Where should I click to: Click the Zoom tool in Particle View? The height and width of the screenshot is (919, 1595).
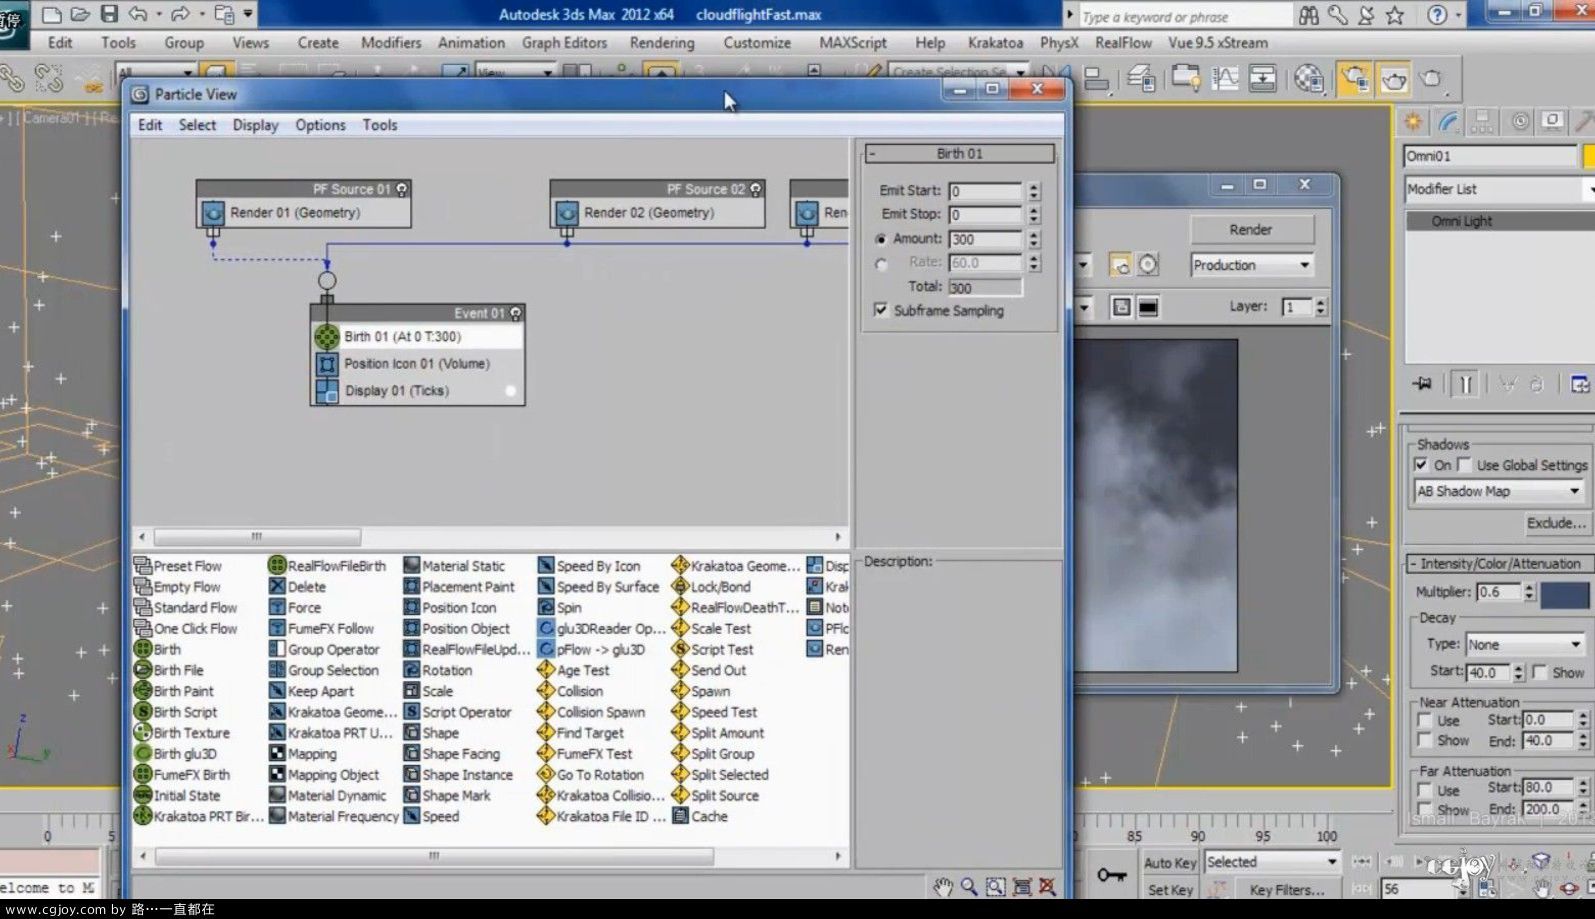click(x=969, y=886)
